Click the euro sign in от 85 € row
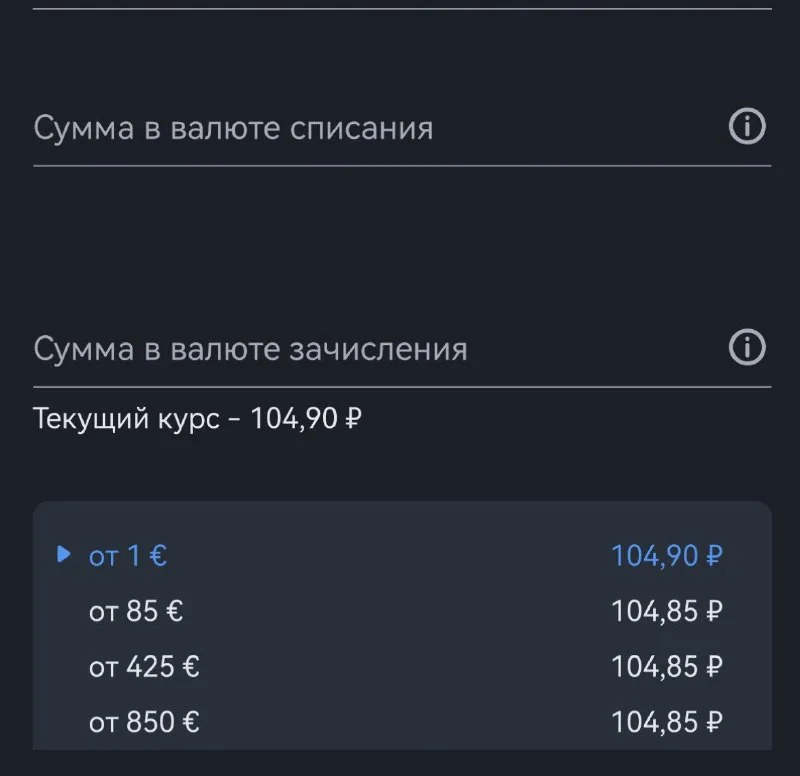The height and width of the screenshot is (776, 800). click(174, 611)
